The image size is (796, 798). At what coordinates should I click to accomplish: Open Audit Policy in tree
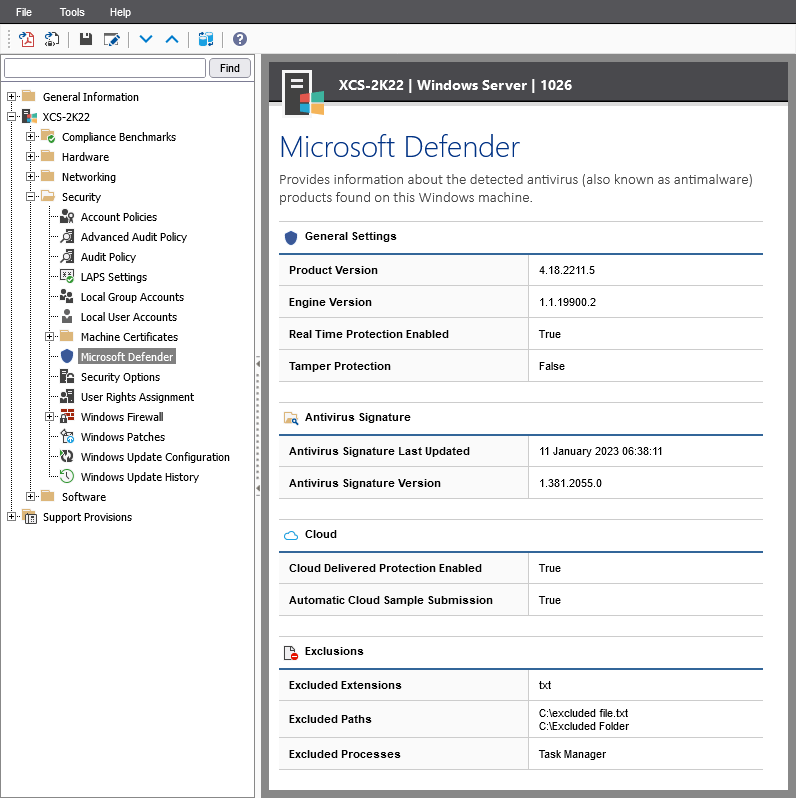(x=108, y=256)
